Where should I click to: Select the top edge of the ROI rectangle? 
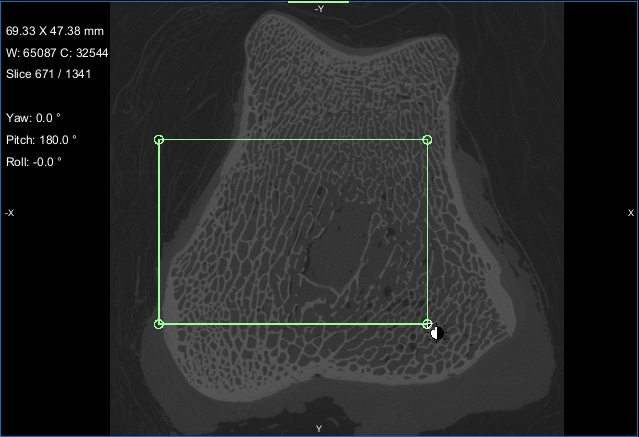[x=293, y=140]
